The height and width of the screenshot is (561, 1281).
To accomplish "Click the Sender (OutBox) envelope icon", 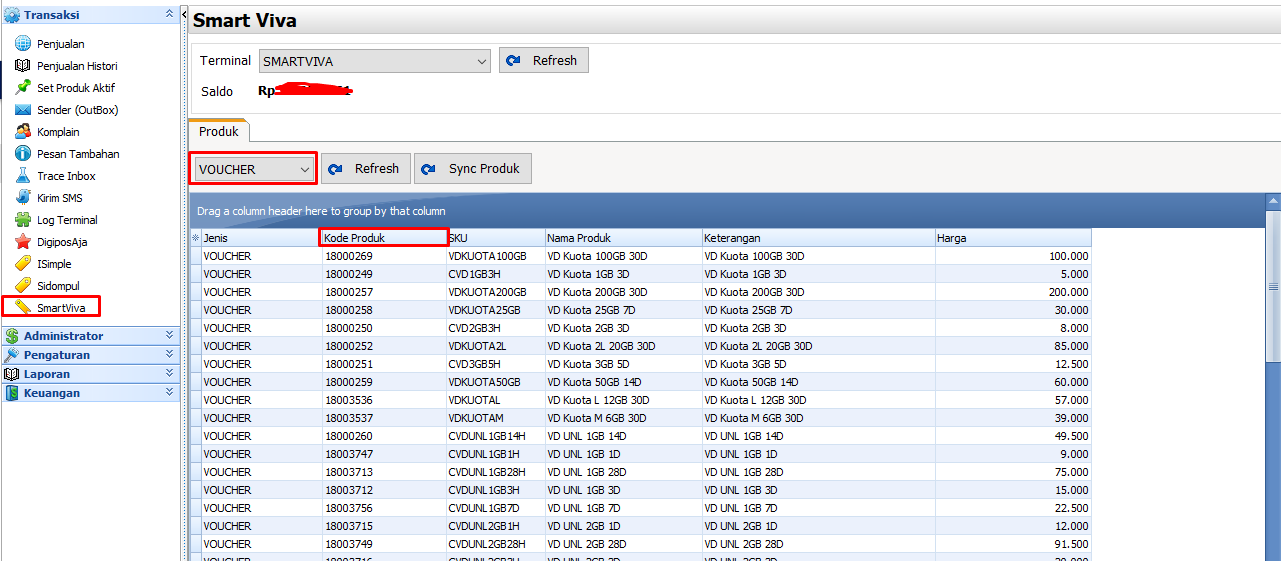I will click(x=22, y=110).
